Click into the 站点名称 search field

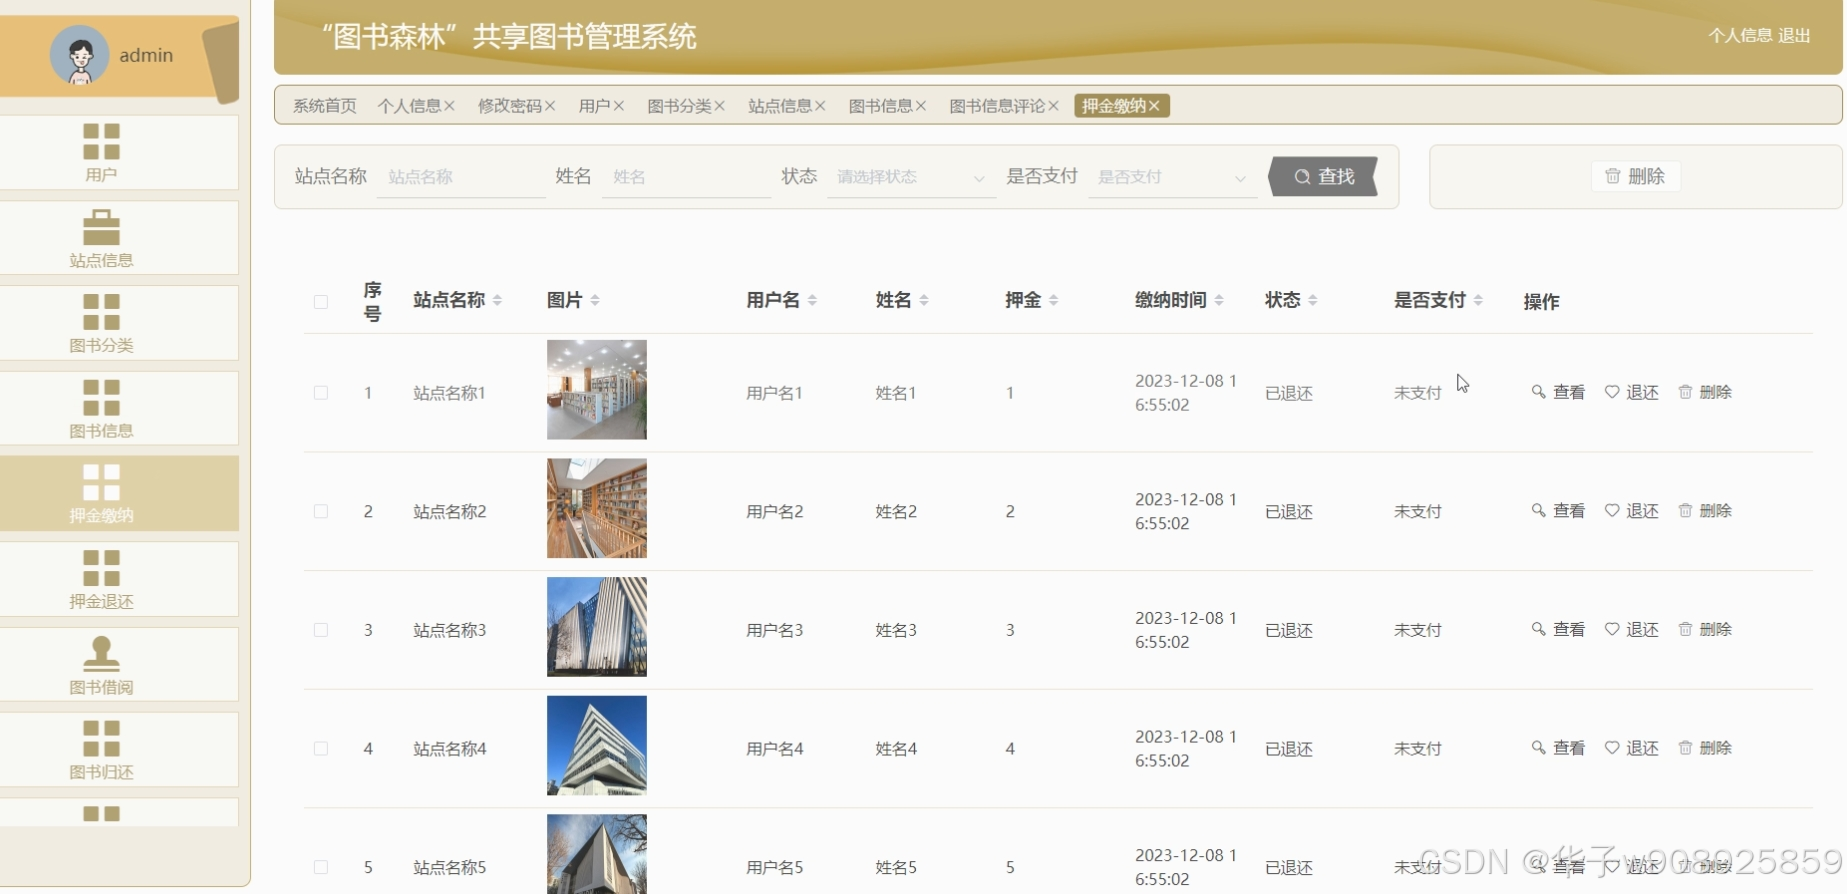click(x=460, y=177)
